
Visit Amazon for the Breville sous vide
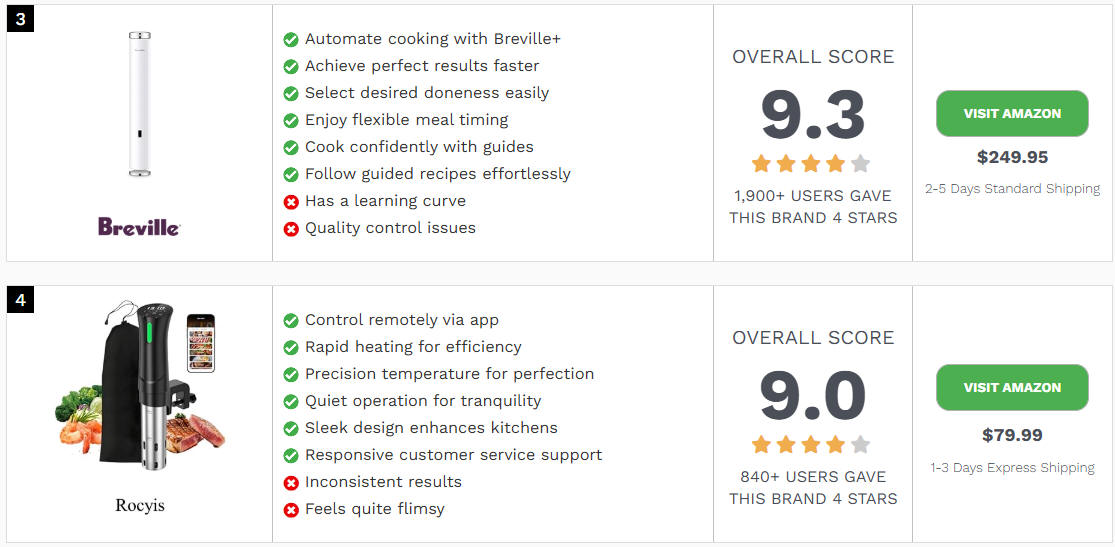pos(1012,113)
